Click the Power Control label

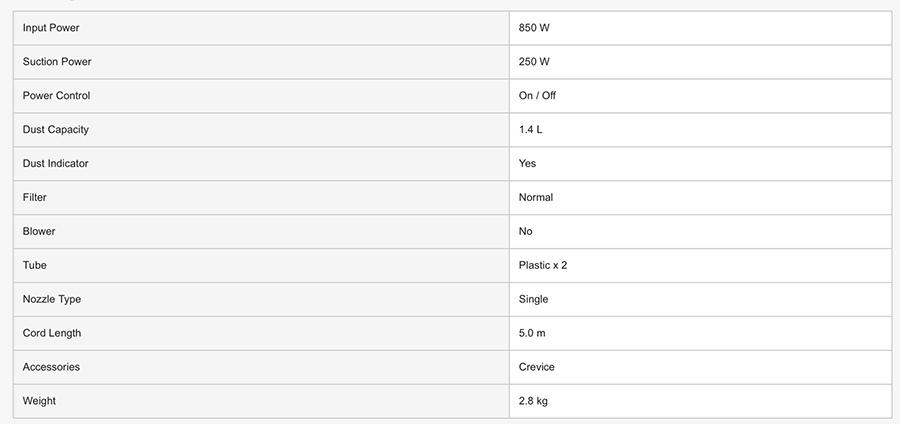coord(56,96)
